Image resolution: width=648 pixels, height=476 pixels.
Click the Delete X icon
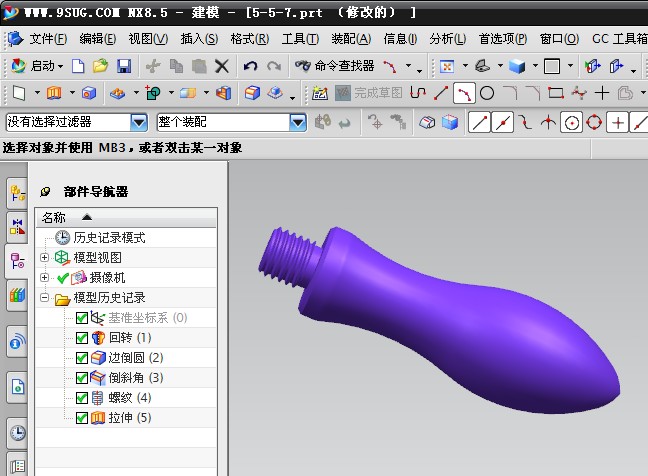pyautogui.click(x=222, y=66)
